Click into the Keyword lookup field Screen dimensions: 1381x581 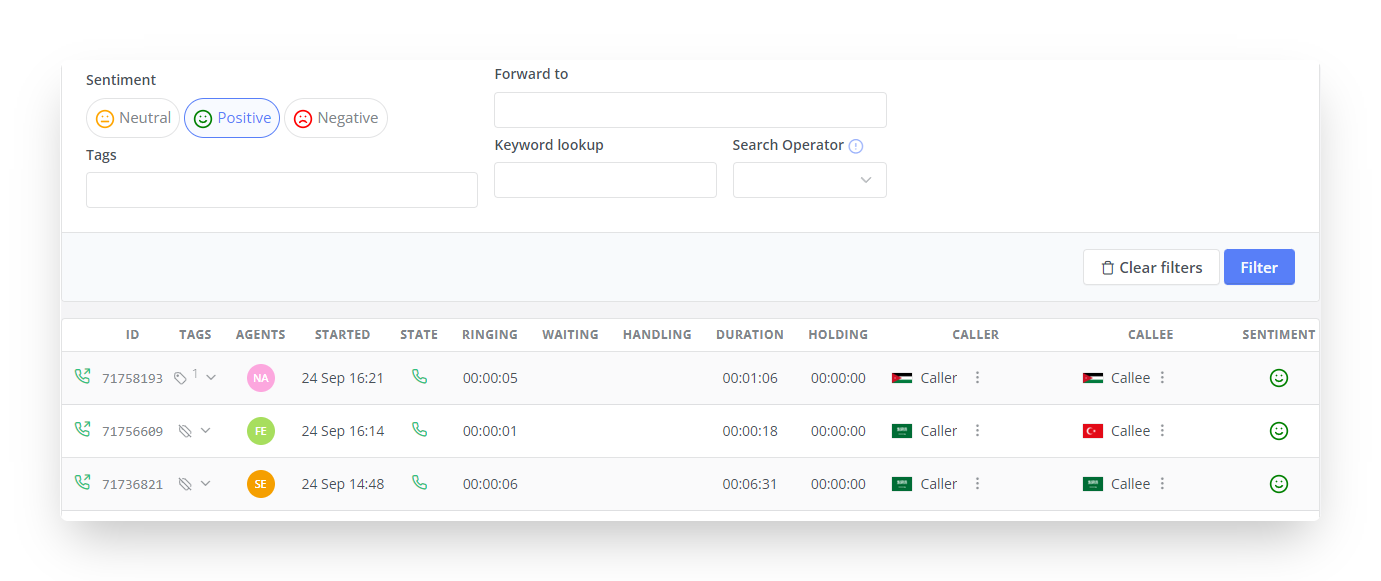605,180
